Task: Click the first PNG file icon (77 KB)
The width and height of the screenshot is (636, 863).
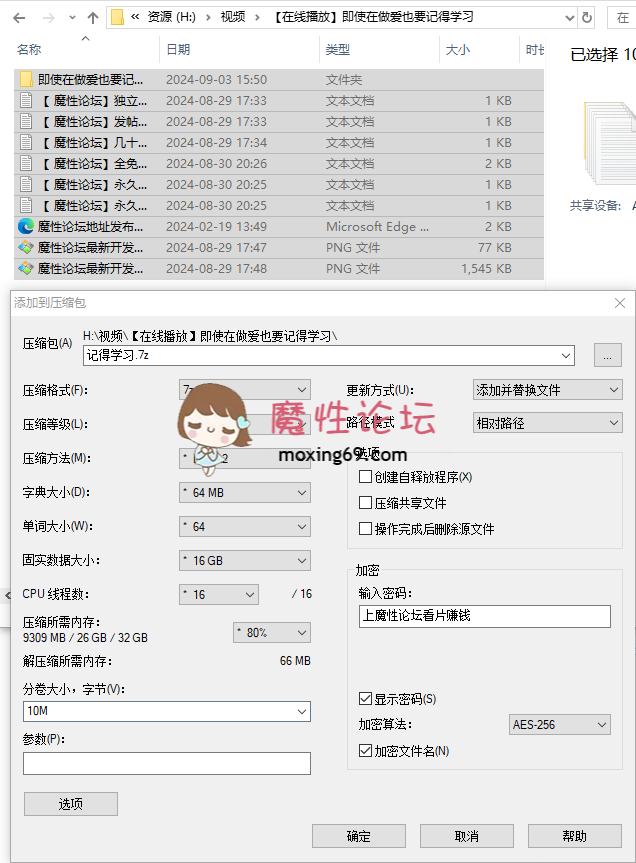Action: tap(26, 248)
